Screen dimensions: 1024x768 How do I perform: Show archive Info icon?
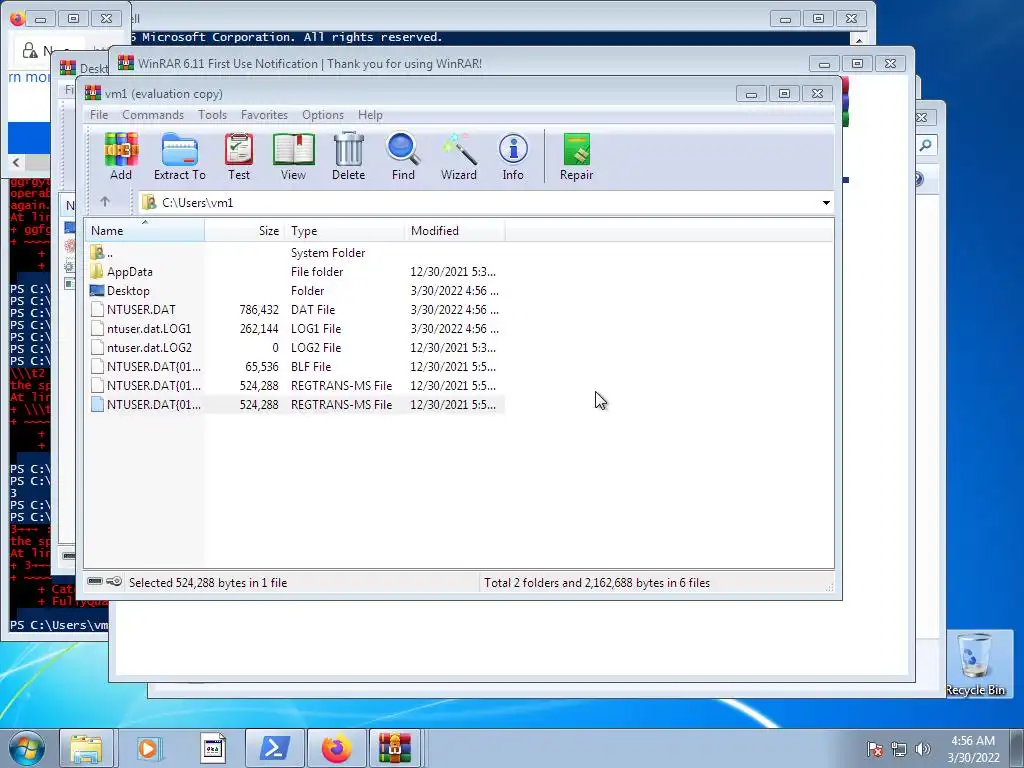pos(513,156)
